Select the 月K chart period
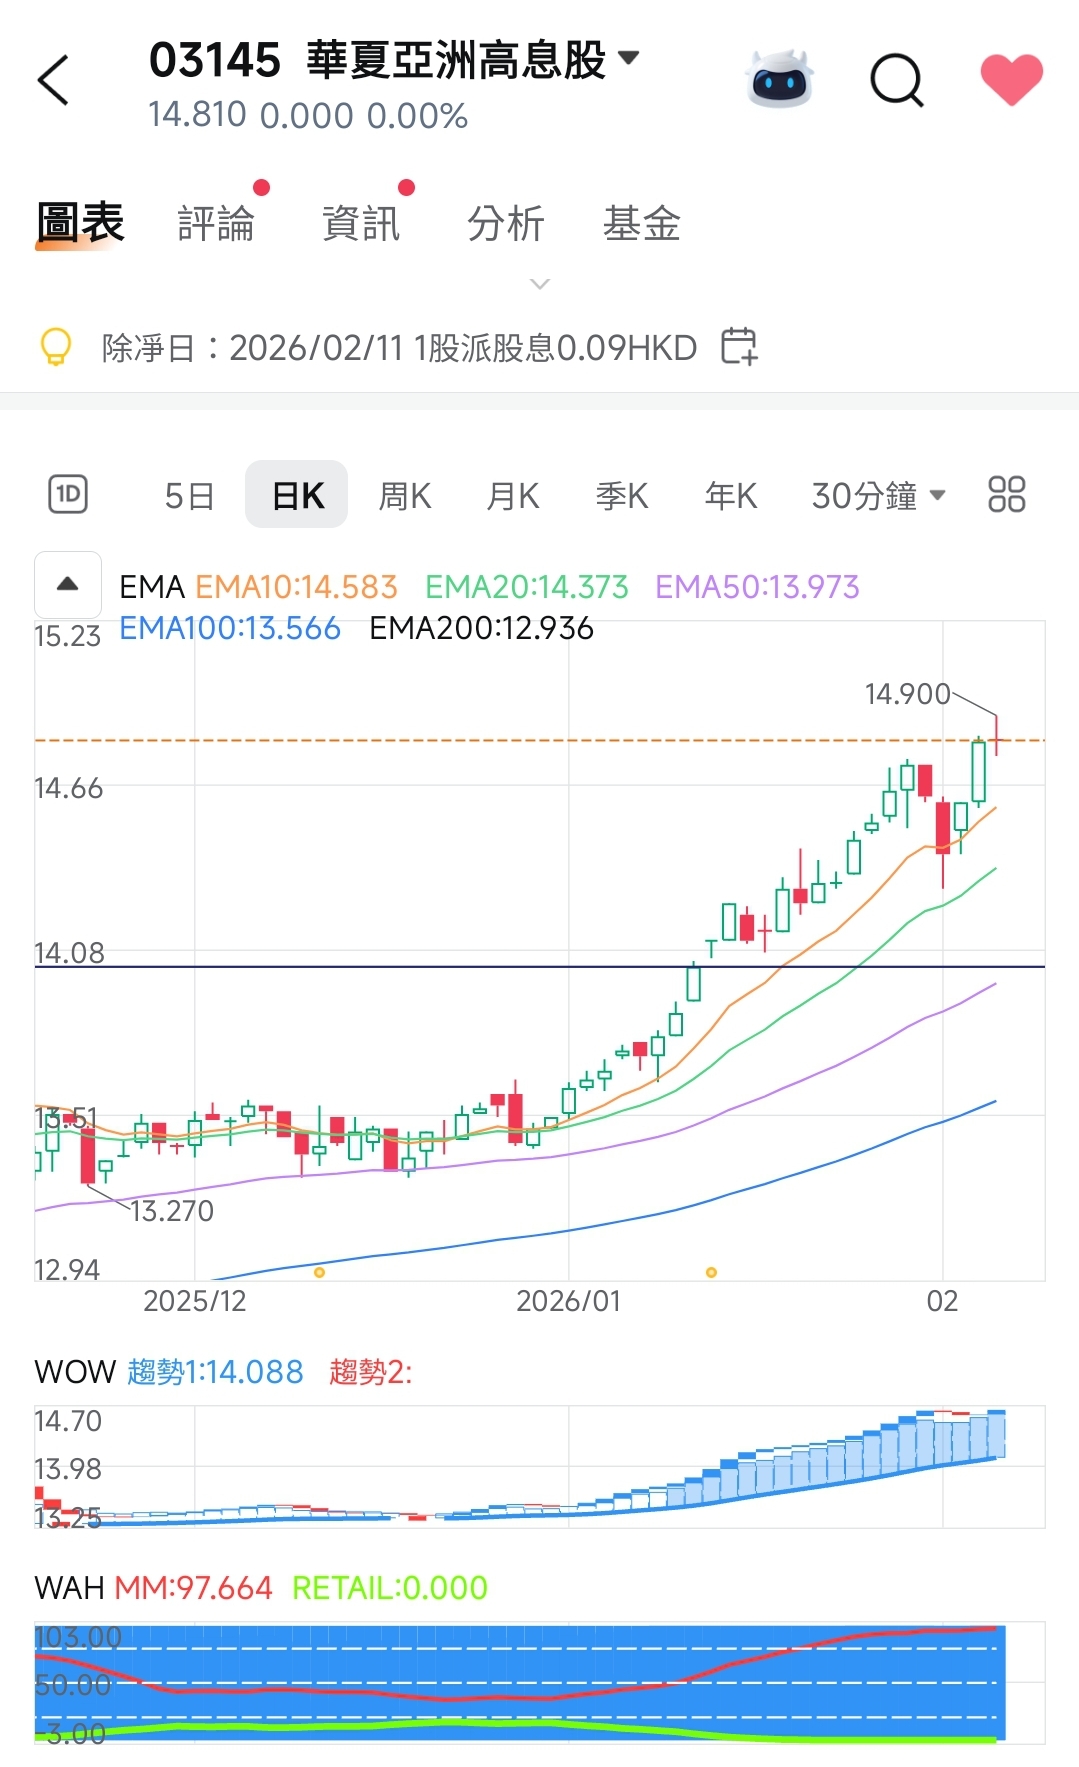This screenshot has width=1079, height=1767. (513, 496)
